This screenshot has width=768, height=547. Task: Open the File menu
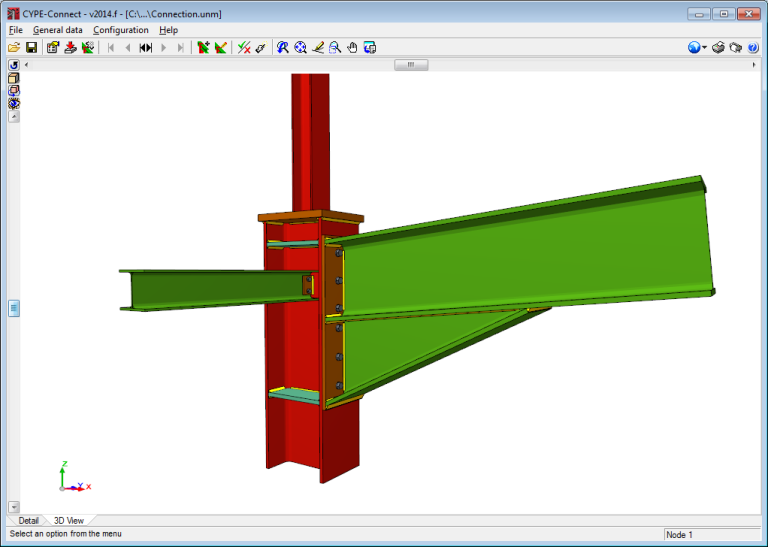point(16,30)
